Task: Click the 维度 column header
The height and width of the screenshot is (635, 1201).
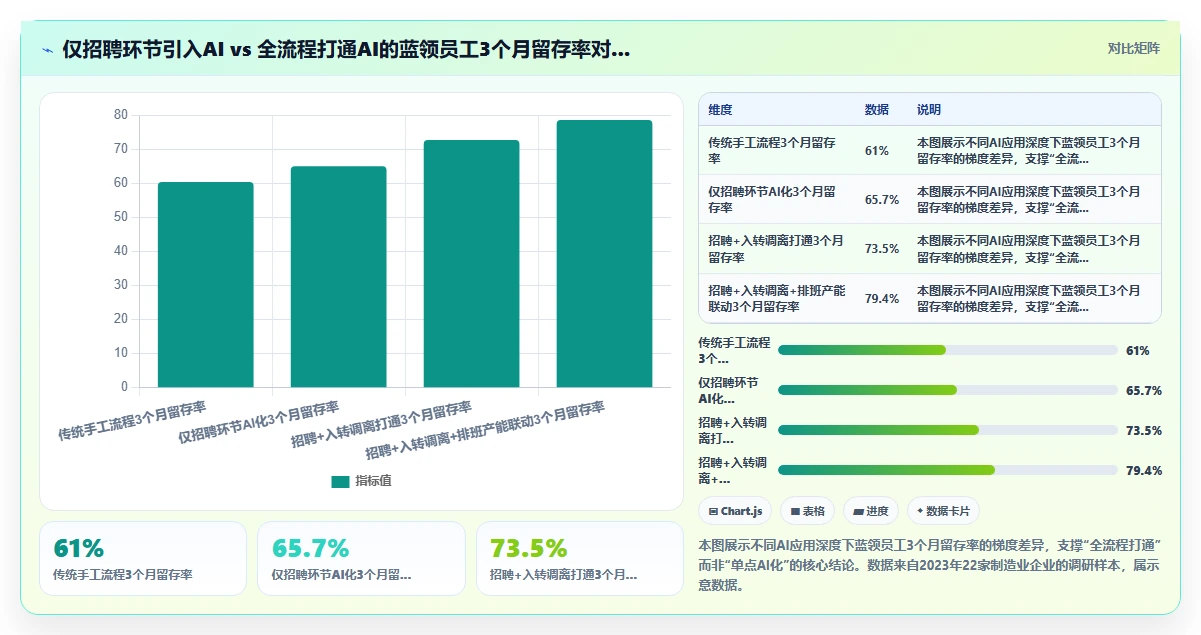Action: tap(720, 110)
